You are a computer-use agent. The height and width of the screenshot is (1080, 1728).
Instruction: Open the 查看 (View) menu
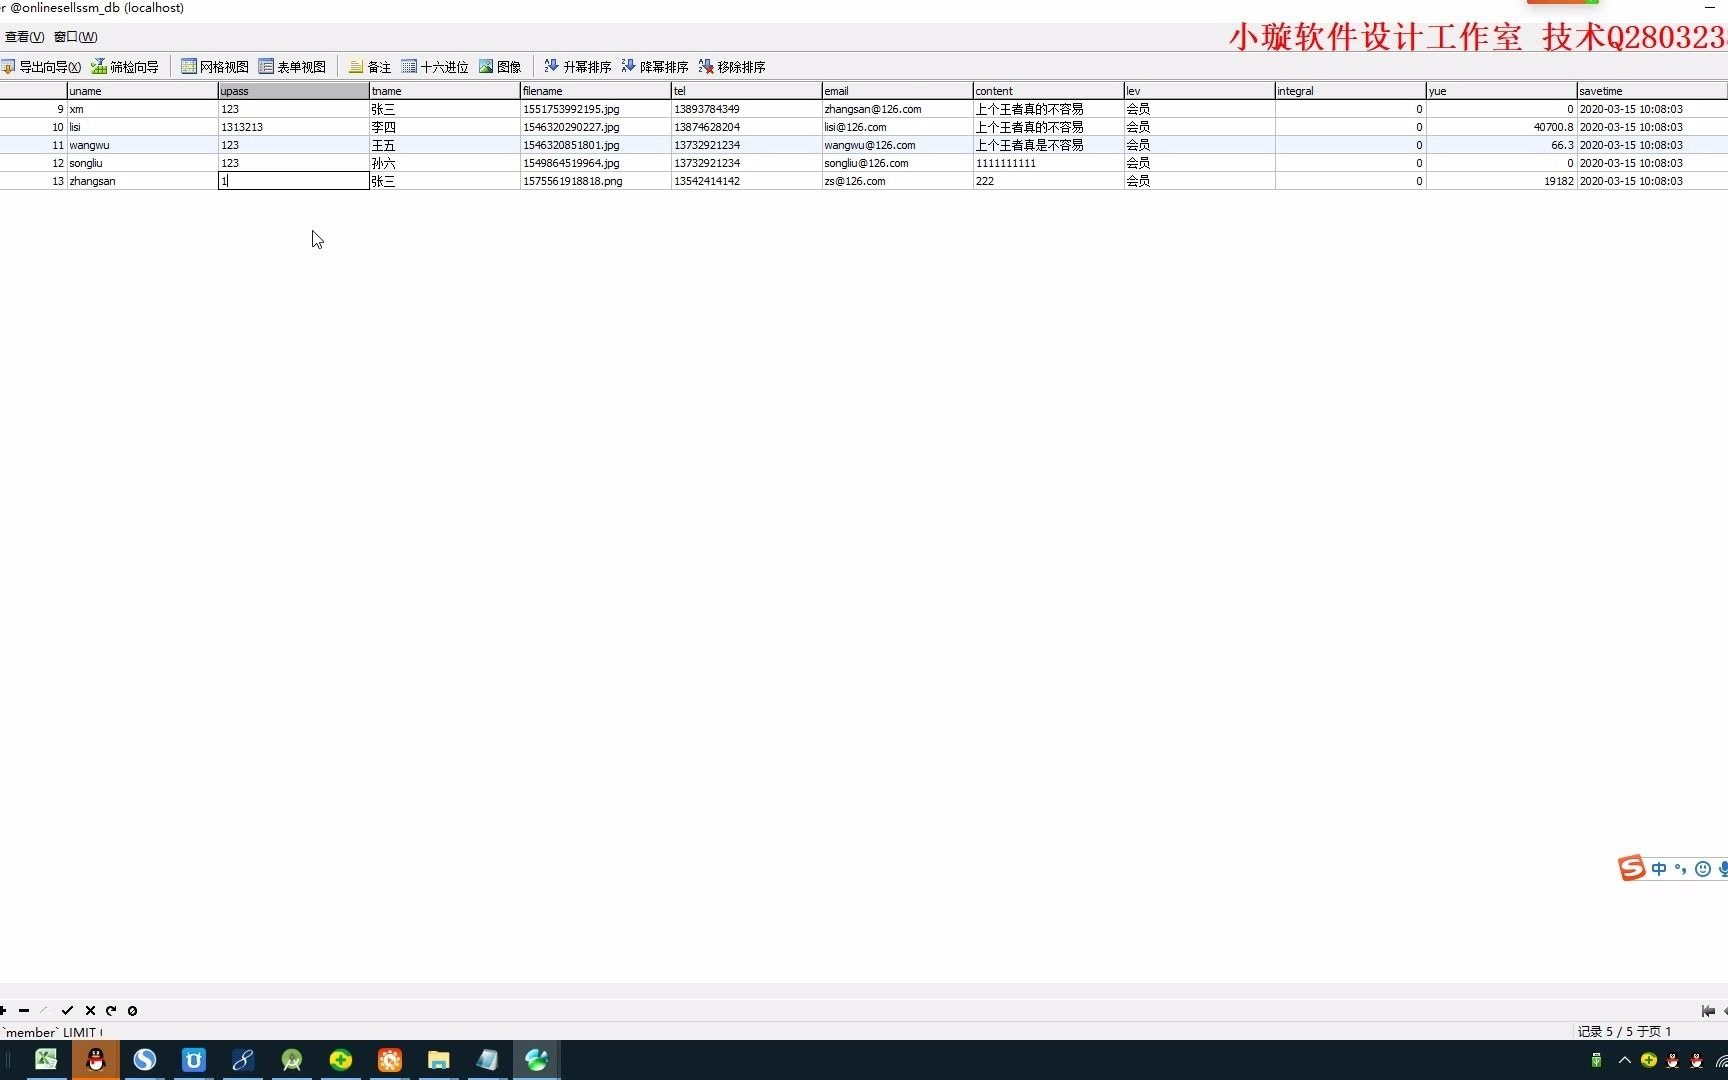tap(24, 37)
